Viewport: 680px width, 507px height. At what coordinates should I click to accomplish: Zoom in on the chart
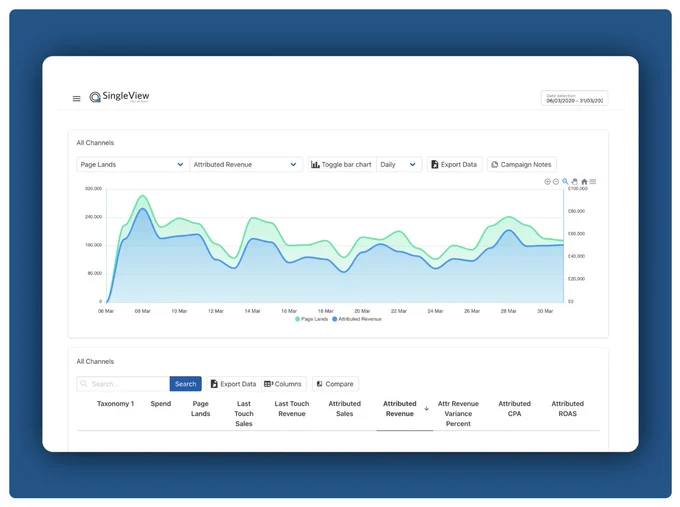pos(547,182)
